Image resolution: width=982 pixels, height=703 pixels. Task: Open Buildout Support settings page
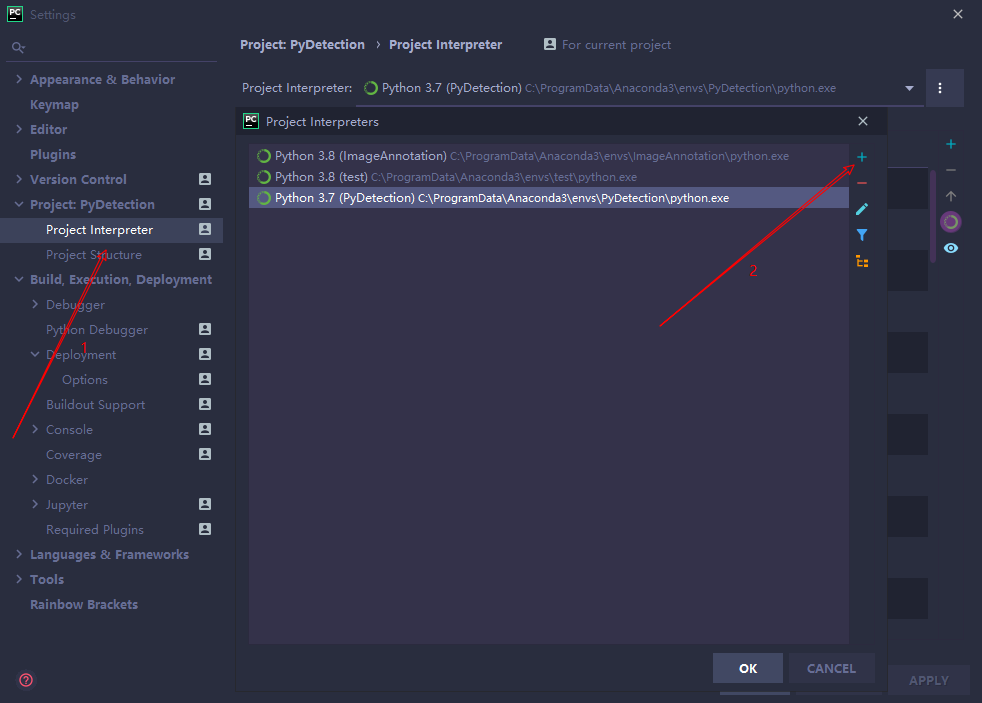pyautogui.click(x=95, y=405)
